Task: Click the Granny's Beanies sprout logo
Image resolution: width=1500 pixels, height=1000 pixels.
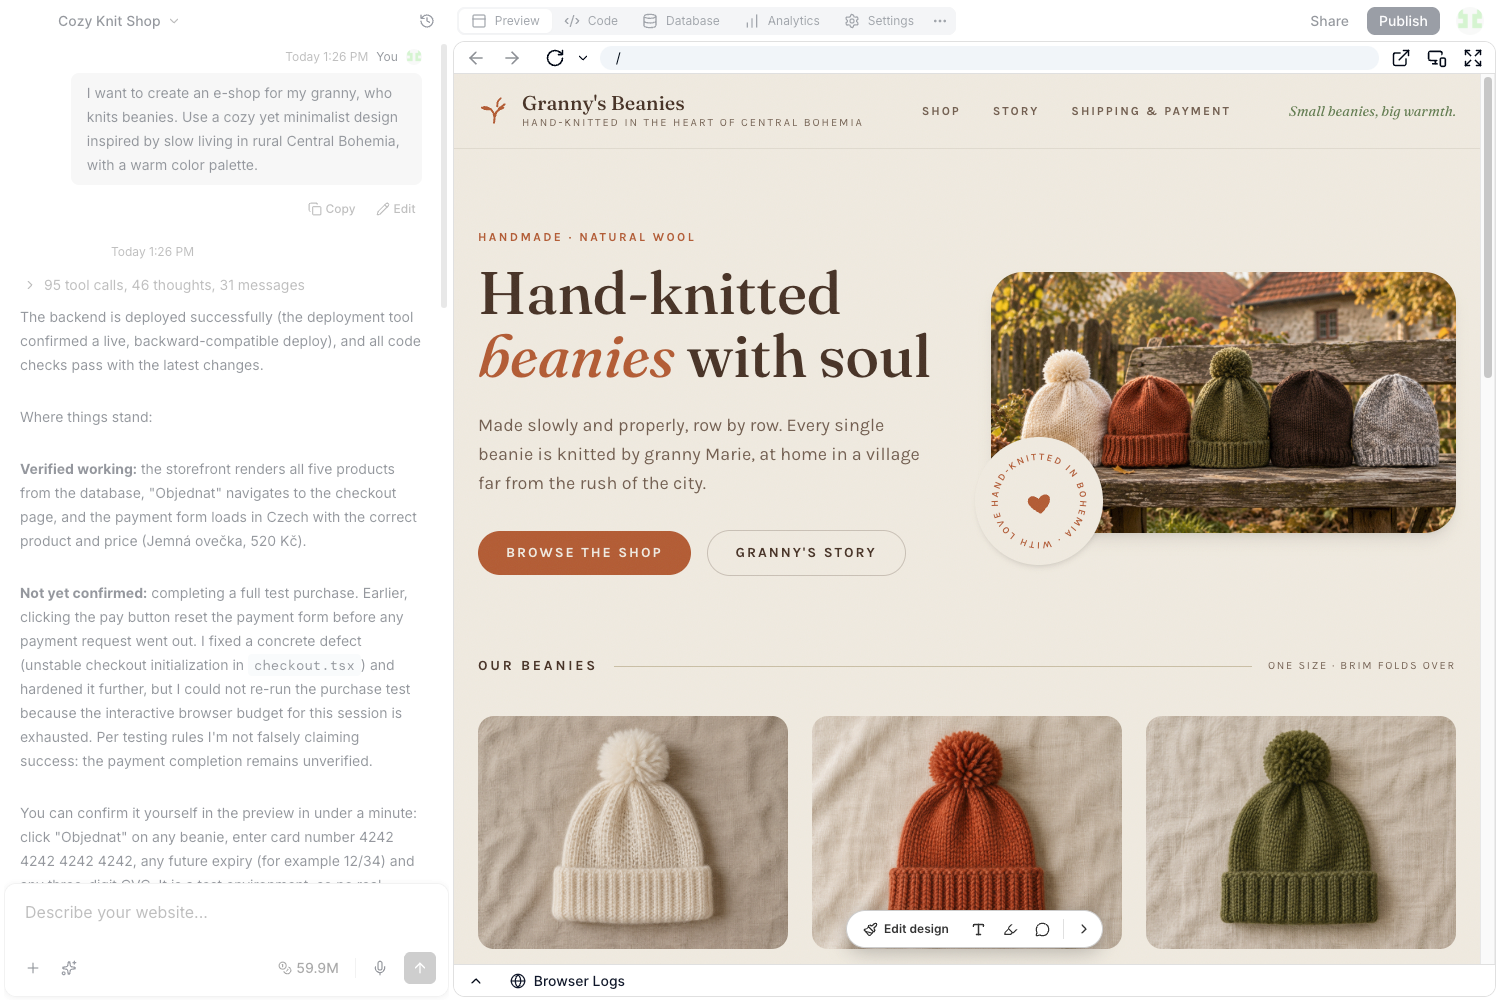Action: [493, 110]
